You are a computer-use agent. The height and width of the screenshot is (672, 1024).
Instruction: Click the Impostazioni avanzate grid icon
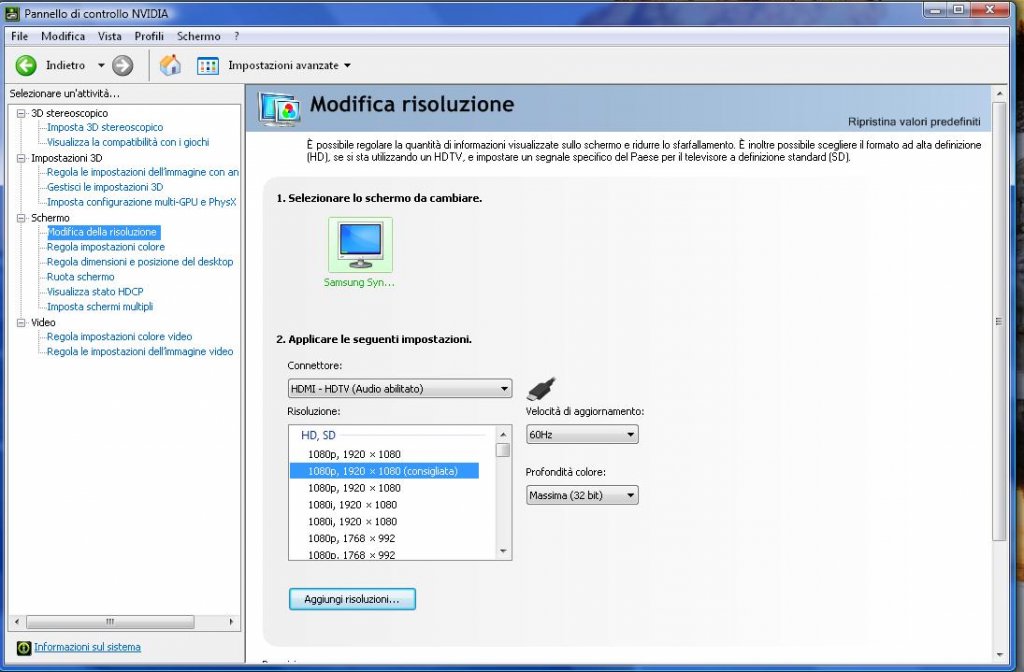(x=208, y=65)
